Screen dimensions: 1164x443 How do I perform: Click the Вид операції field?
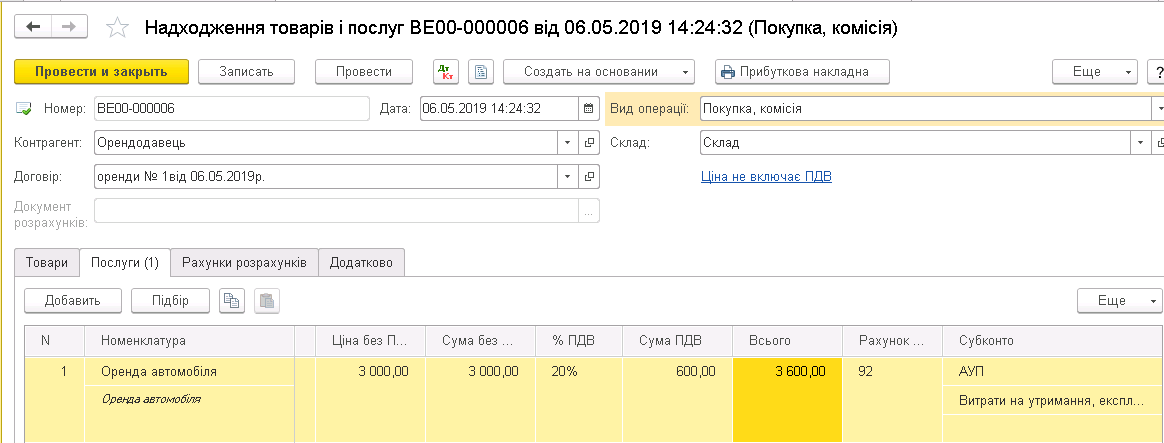click(x=925, y=108)
